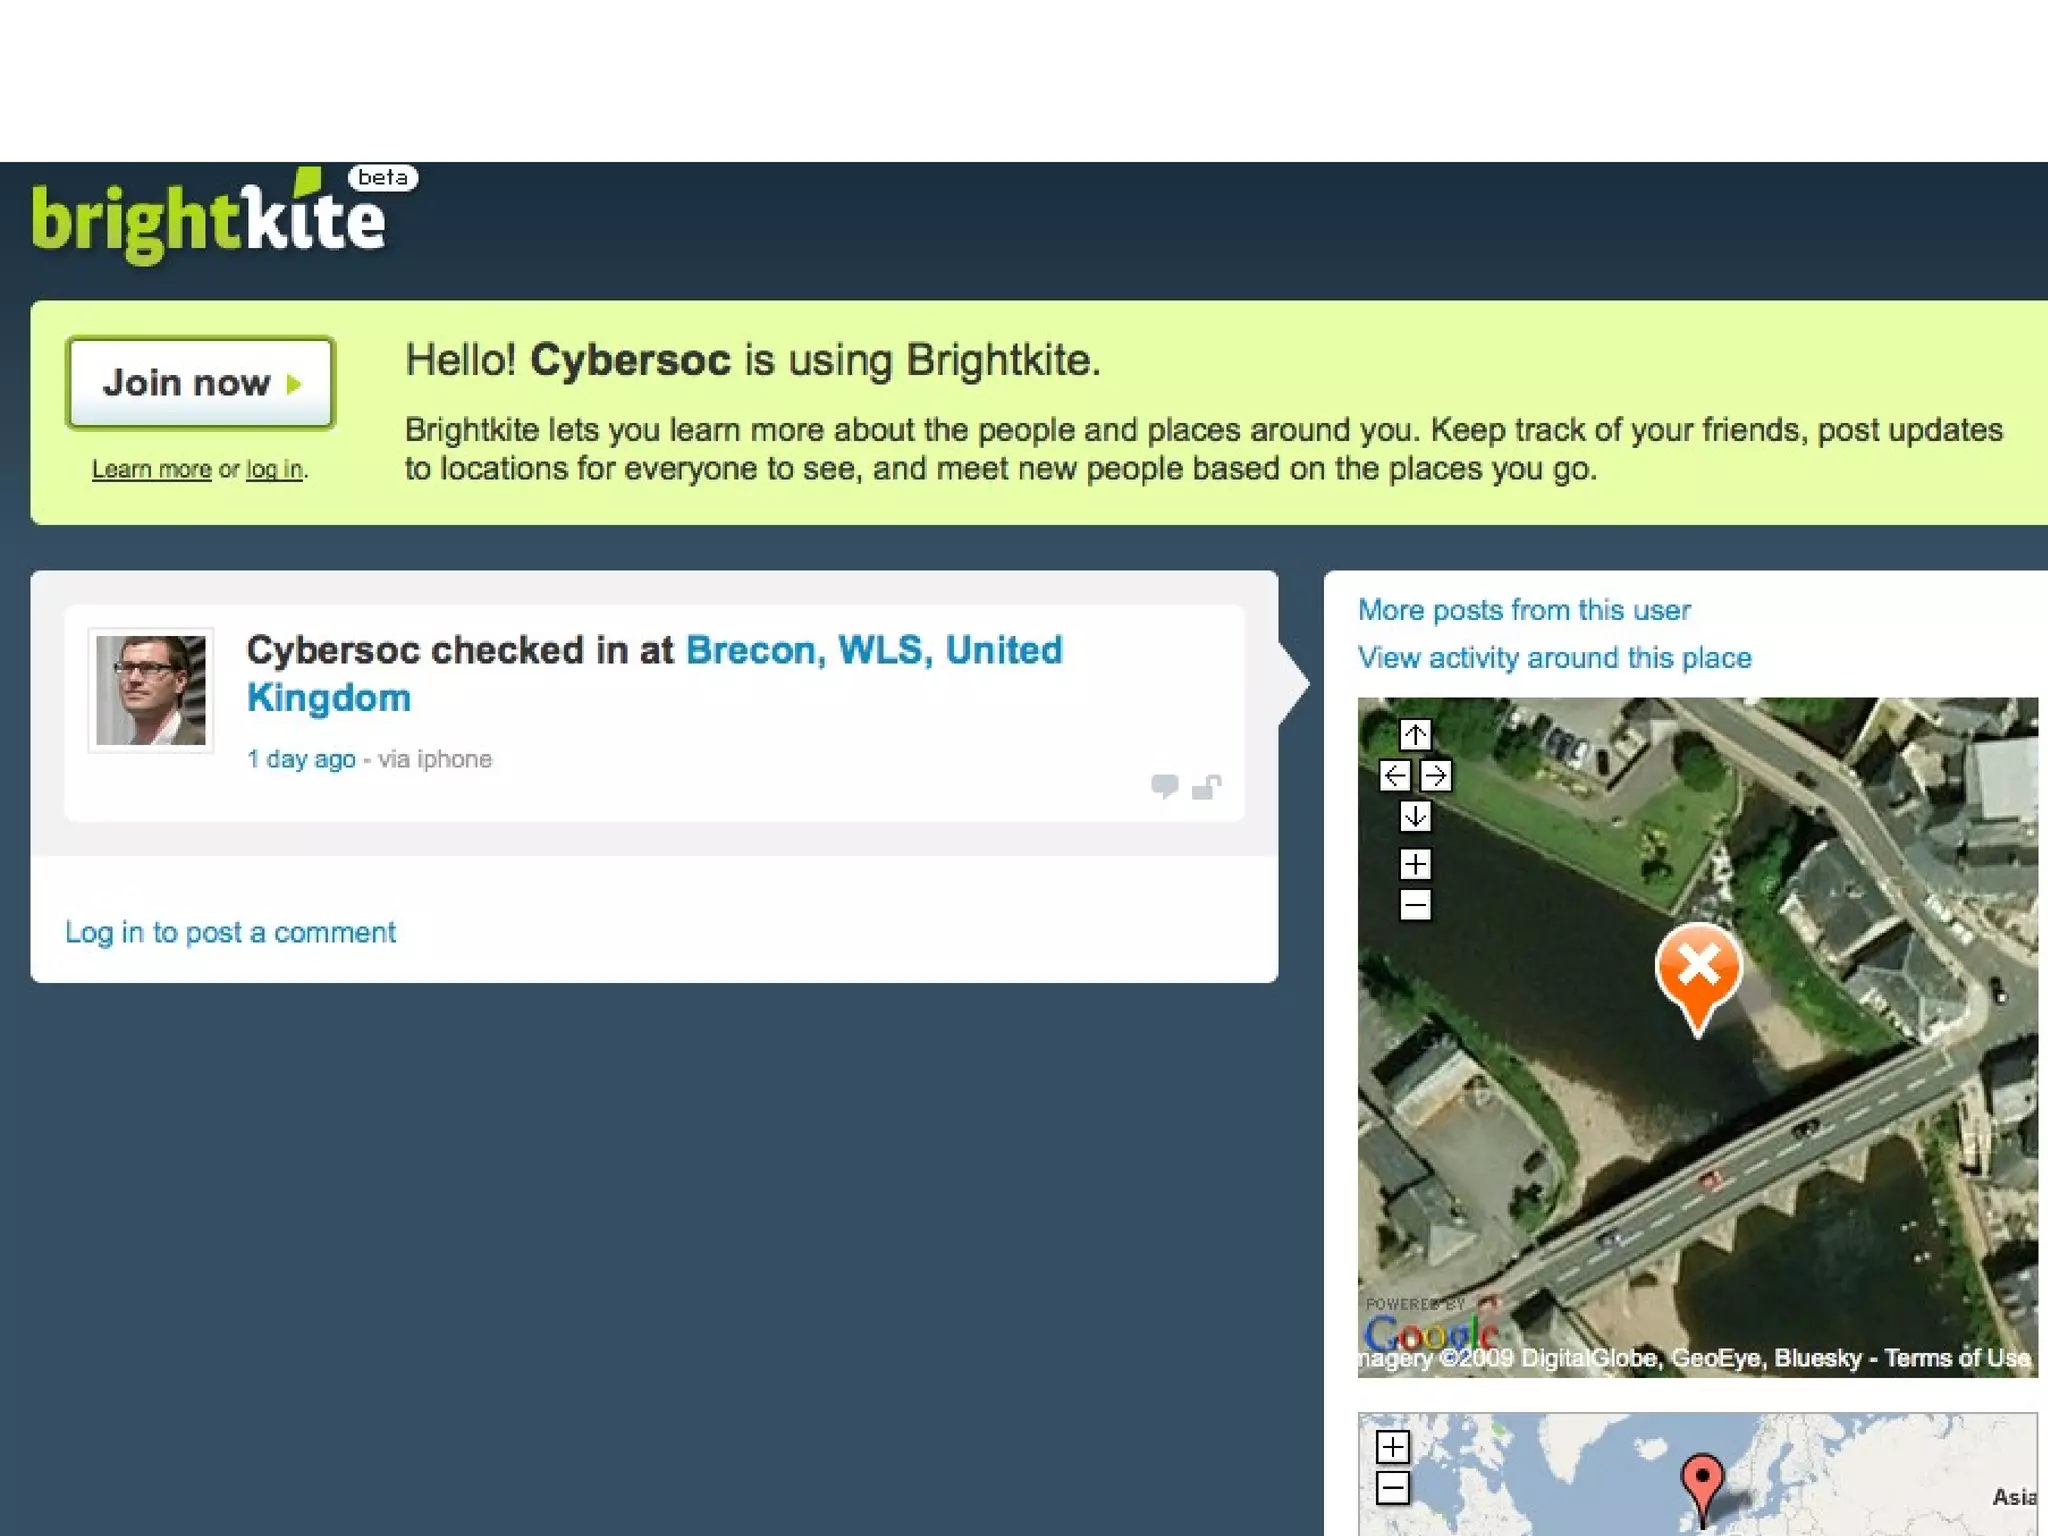Screen dimensions: 2048x1536
Task: Pan the satellite map right
Action: tap(1436, 776)
